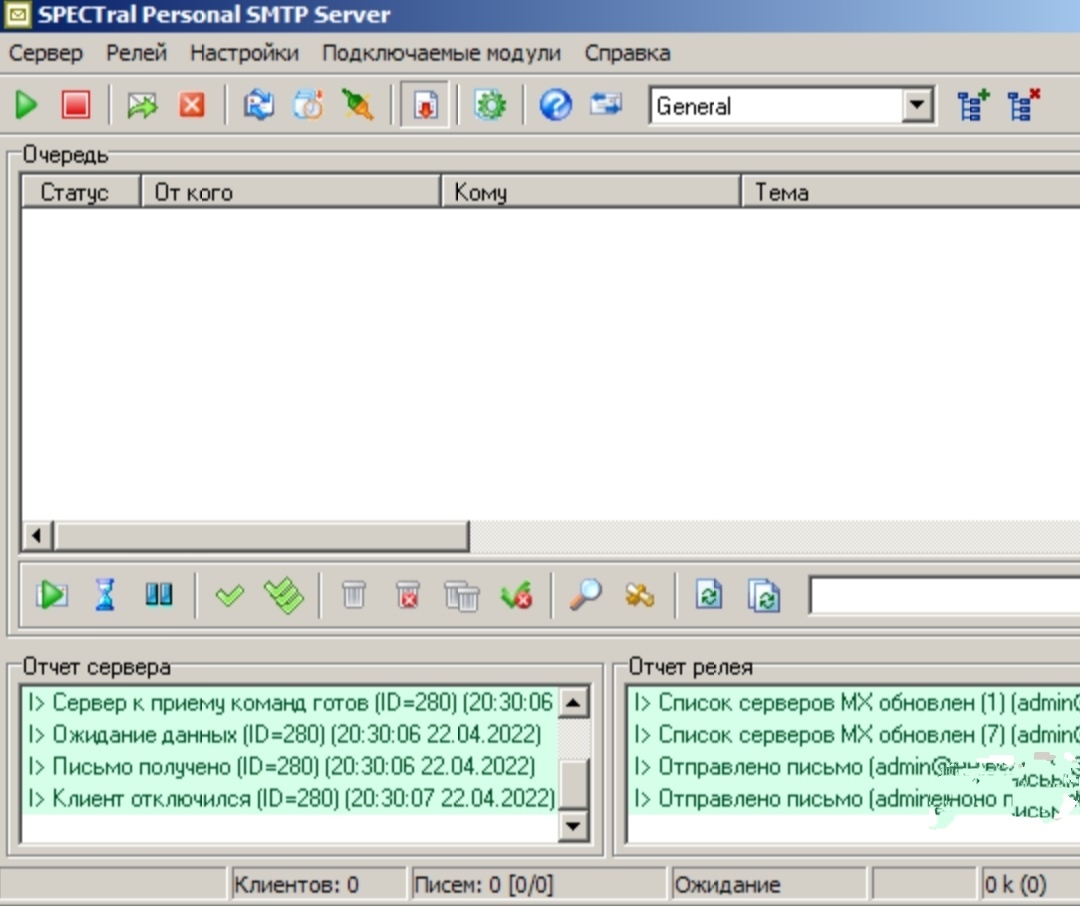
Task: Click the blue refresh arrows icon in the top toolbar
Action: coord(259,105)
